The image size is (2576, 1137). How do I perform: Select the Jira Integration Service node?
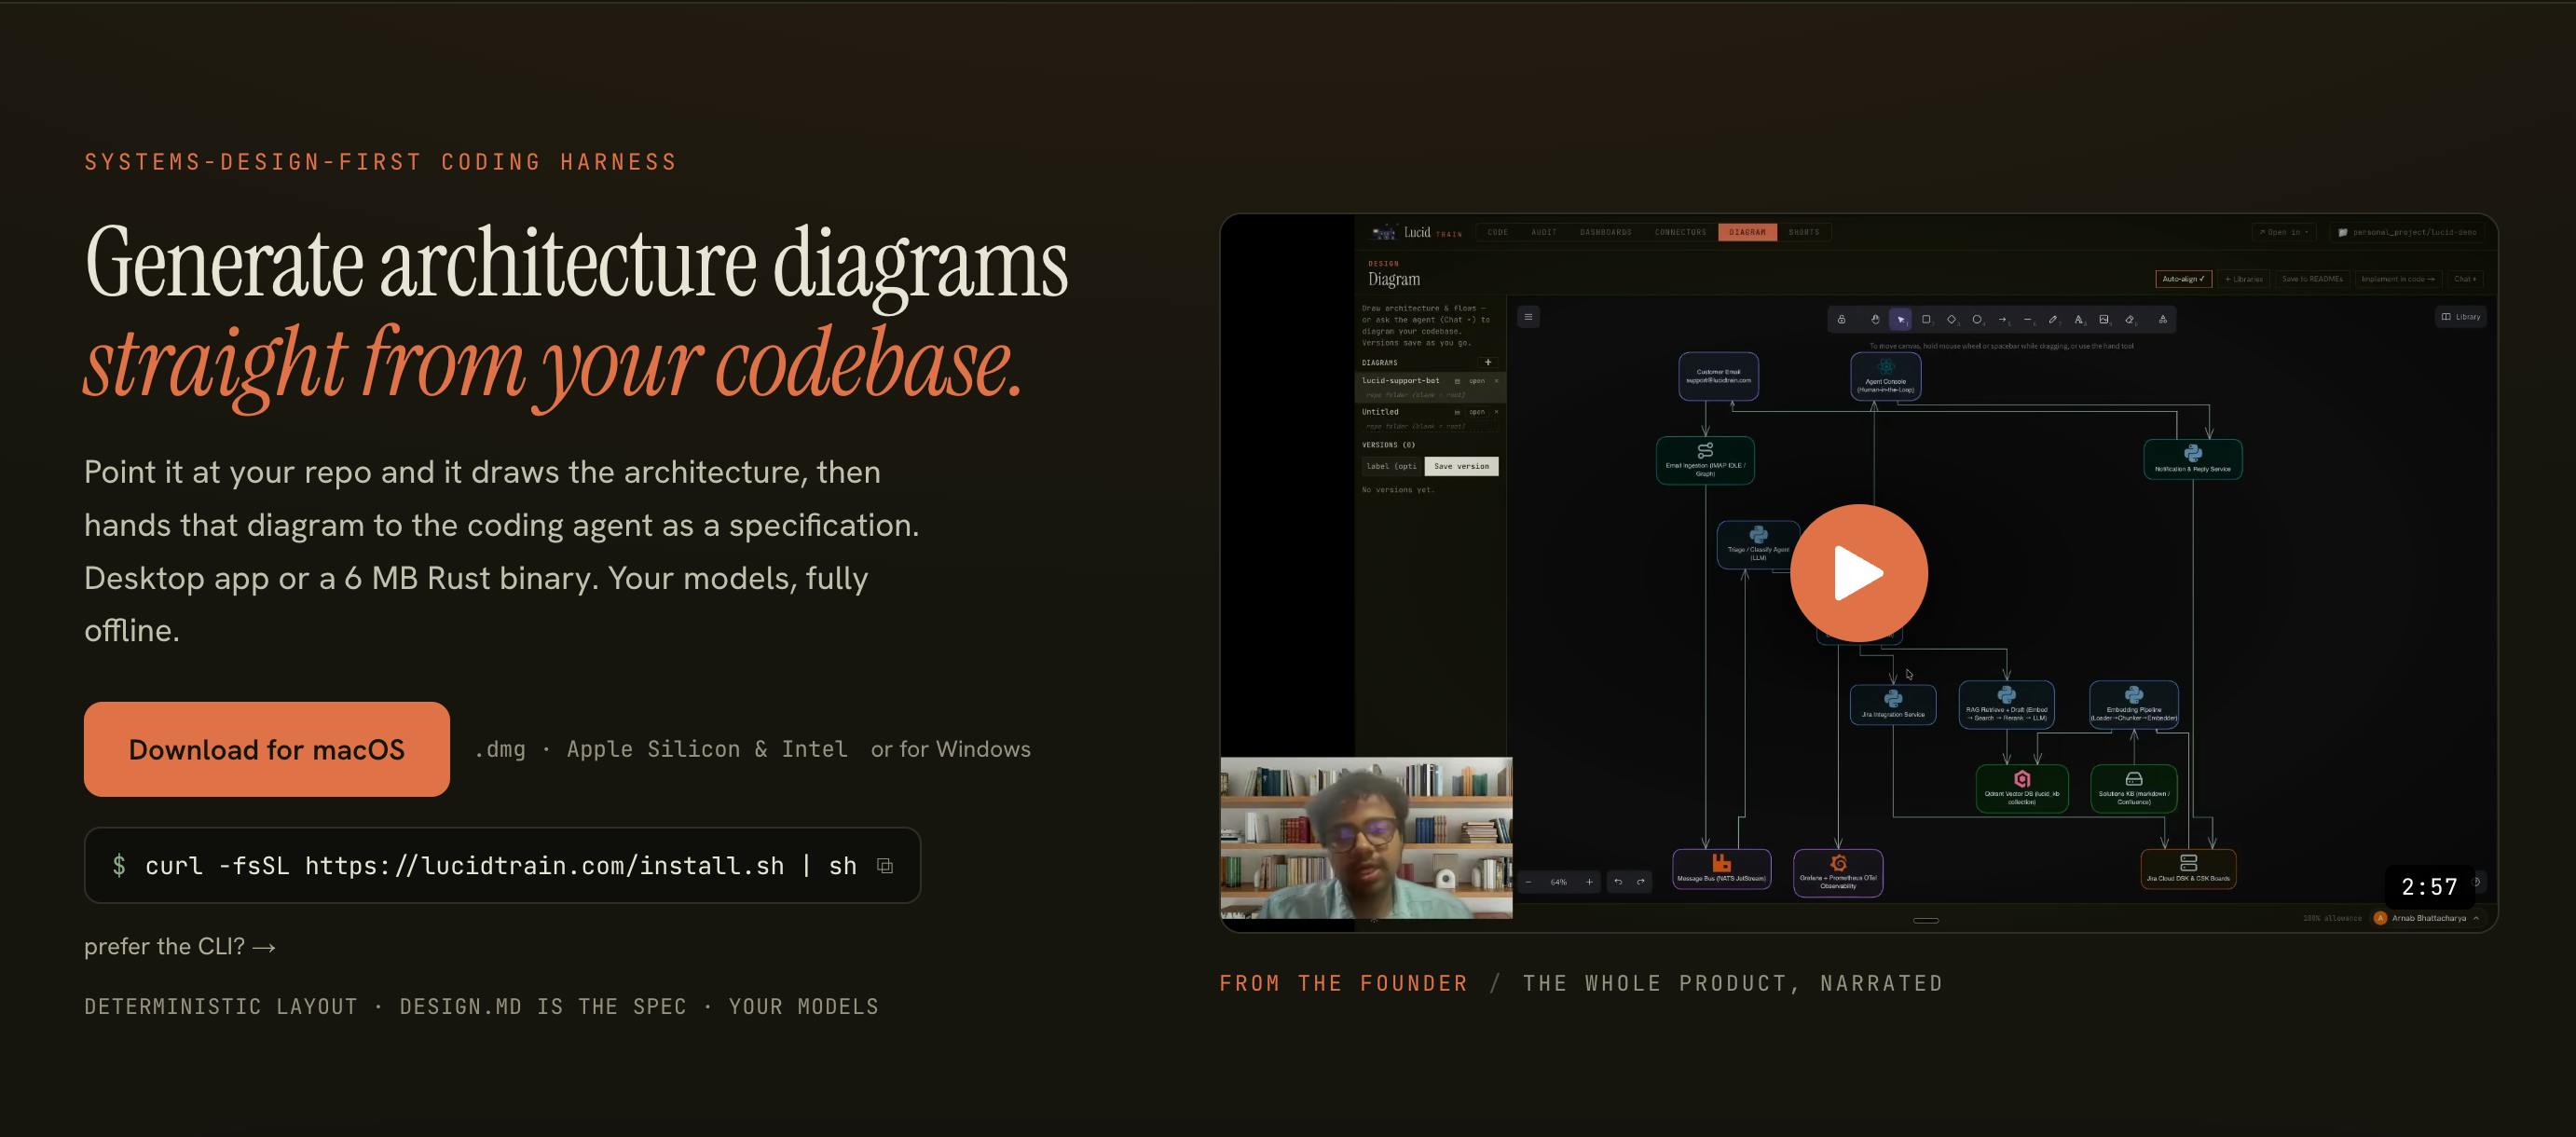(1892, 704)
